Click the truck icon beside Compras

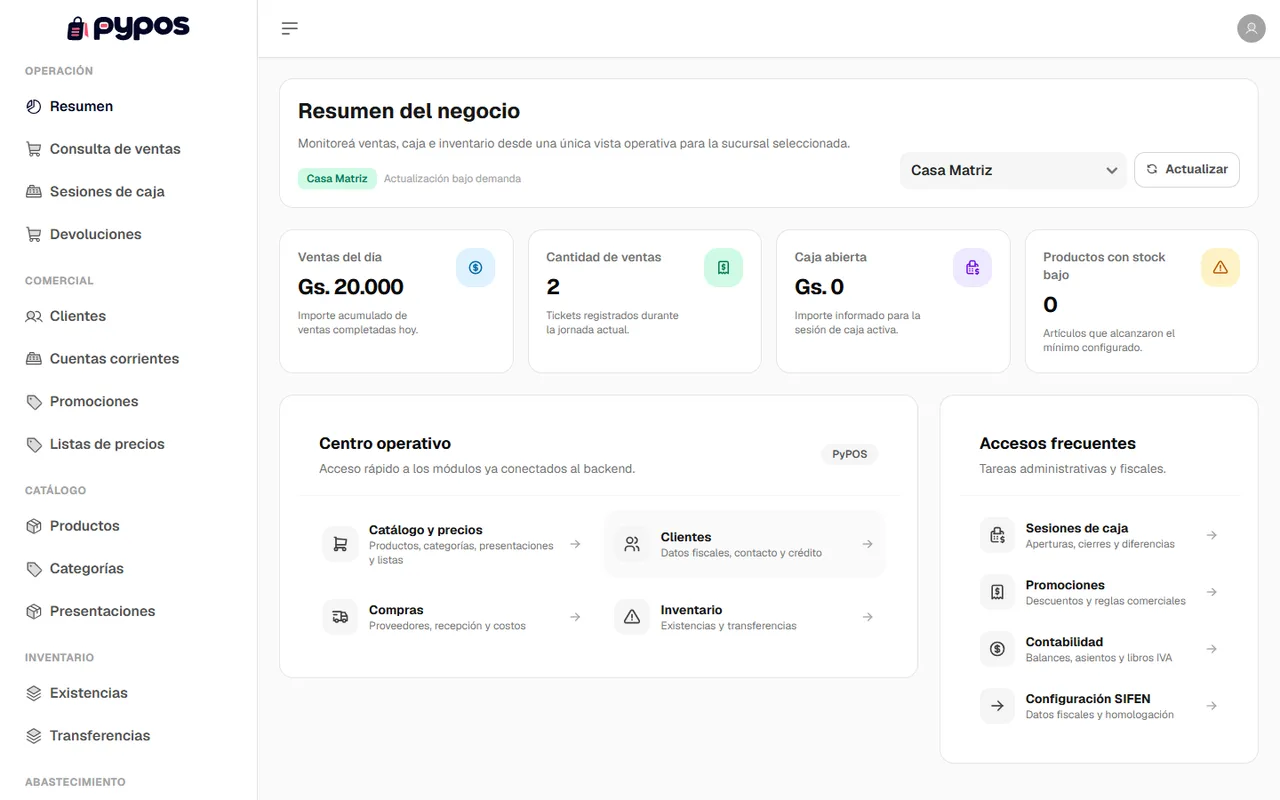(x=340, y=617)
